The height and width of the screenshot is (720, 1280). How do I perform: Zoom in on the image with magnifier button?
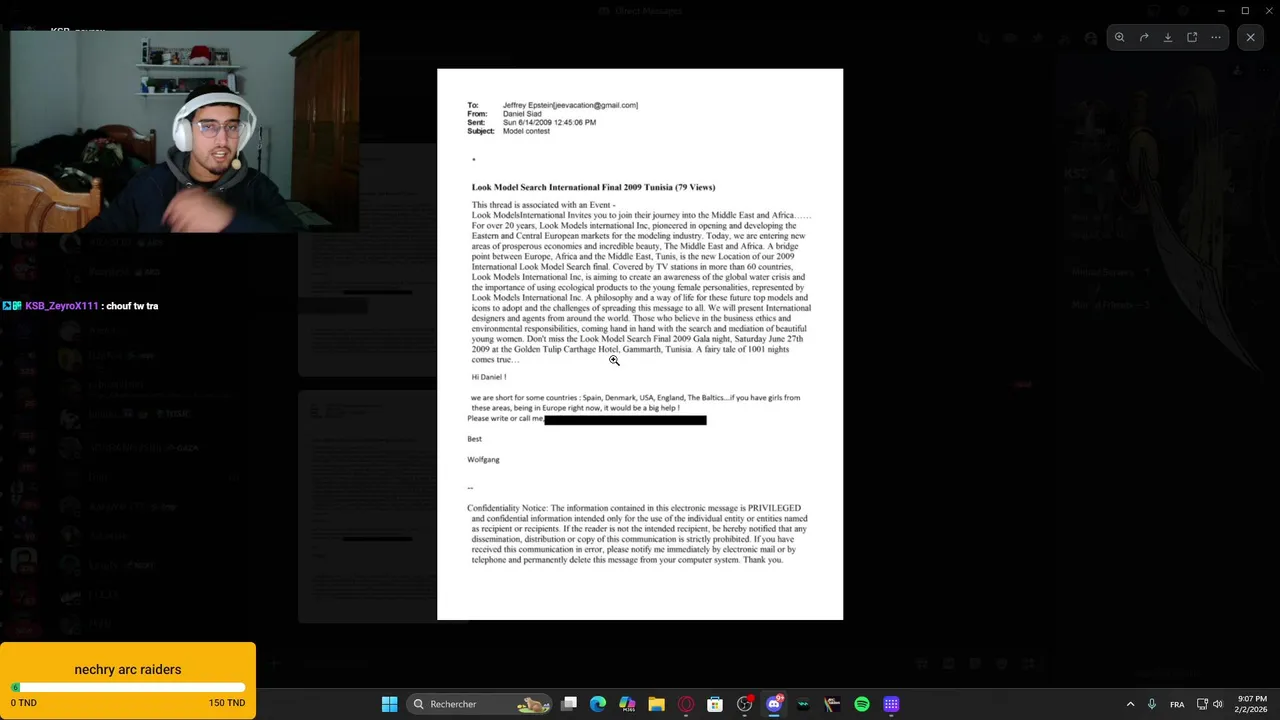(x=1120, y=37)
